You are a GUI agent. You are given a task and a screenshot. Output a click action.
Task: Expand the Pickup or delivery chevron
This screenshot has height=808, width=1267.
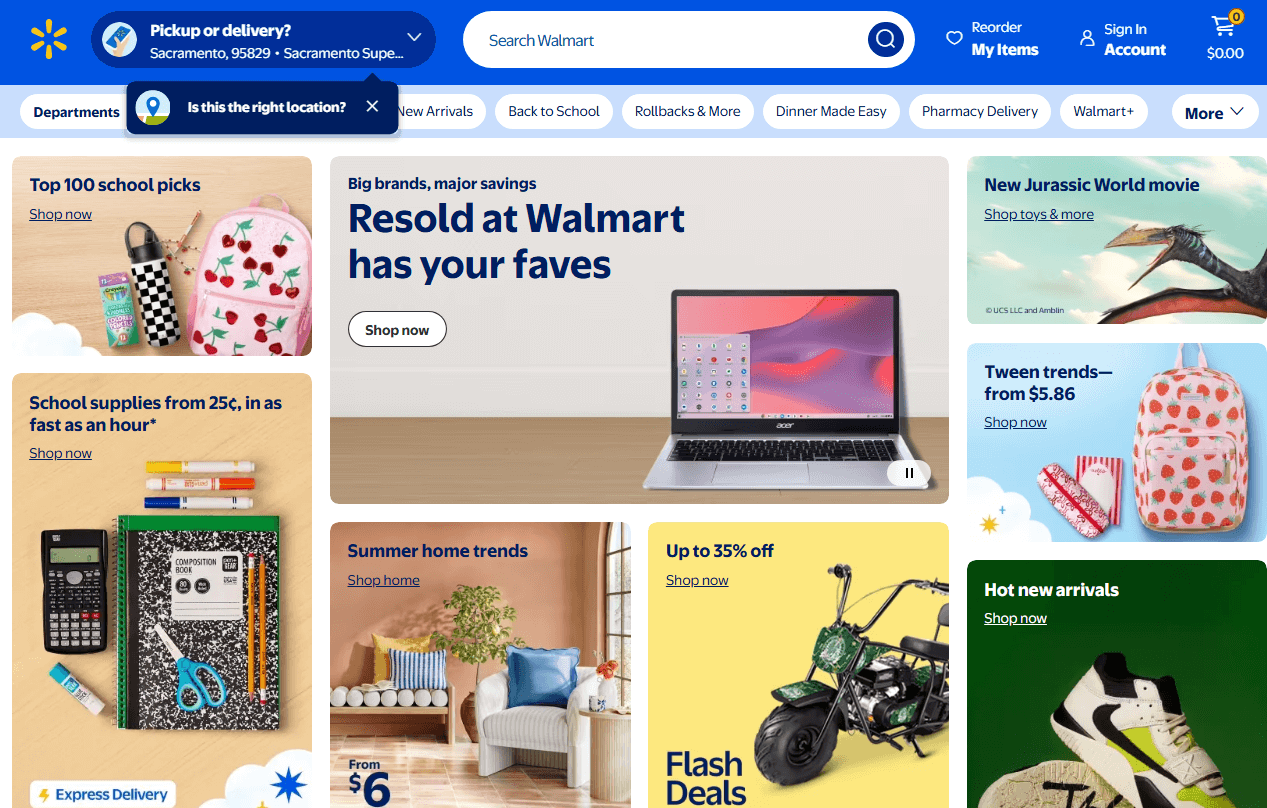pos(414,38)
